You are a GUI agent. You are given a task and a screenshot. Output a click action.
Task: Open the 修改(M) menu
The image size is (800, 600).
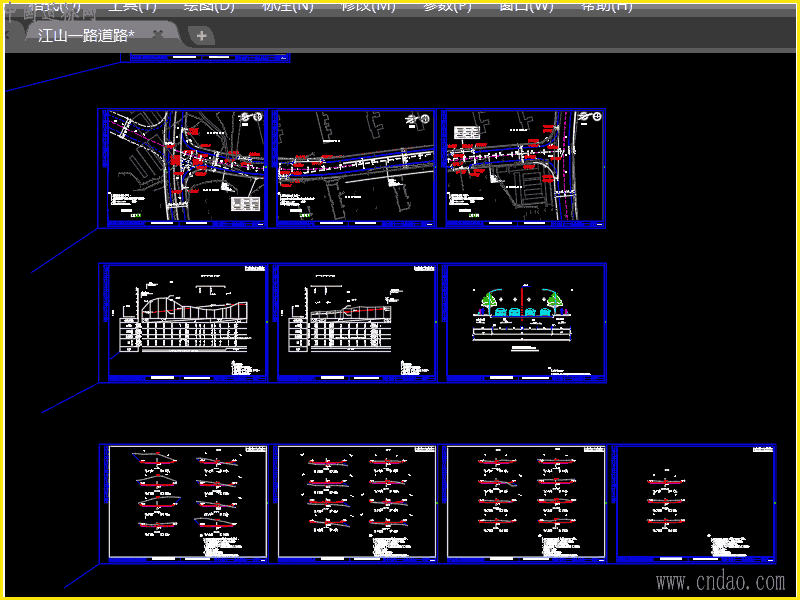(x=368, y=7)
